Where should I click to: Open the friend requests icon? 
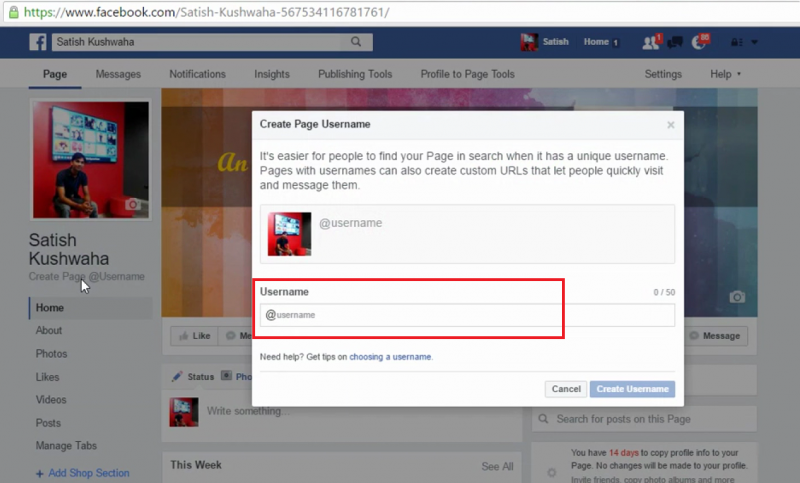(x=651, y=42)
